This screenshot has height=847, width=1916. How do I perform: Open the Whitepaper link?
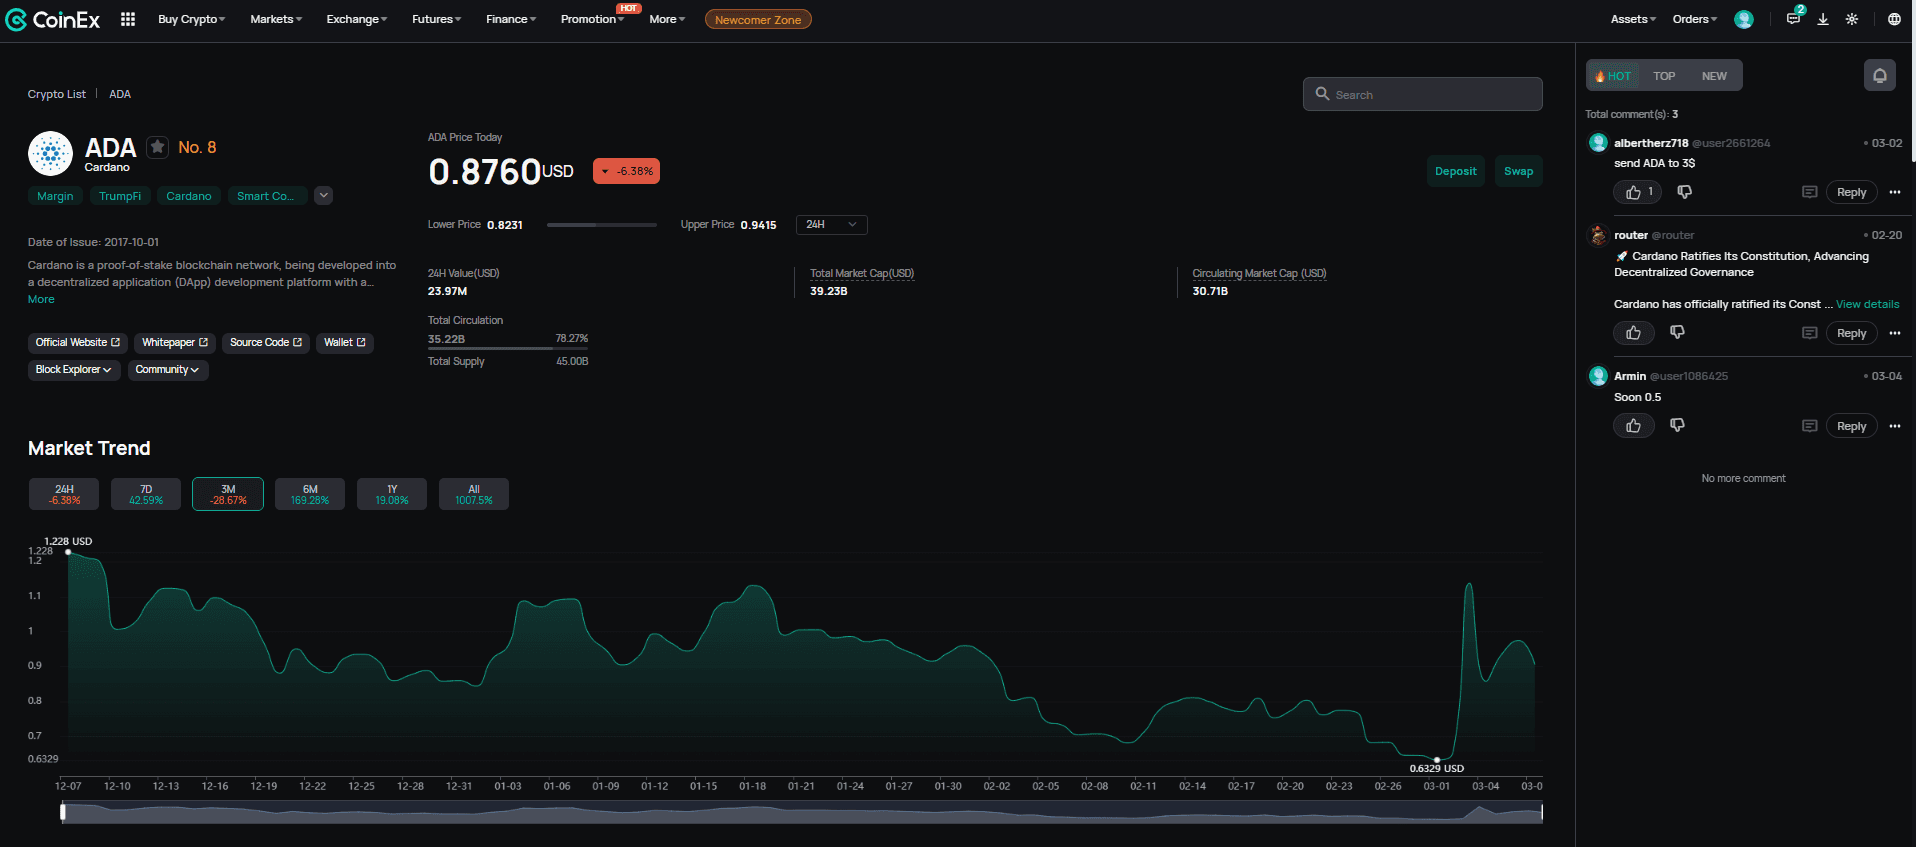(x=175, y=343)
